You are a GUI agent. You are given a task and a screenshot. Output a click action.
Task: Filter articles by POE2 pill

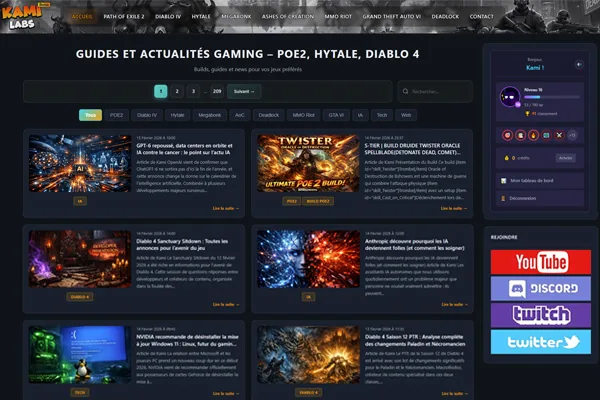click(x=116, y=115)
